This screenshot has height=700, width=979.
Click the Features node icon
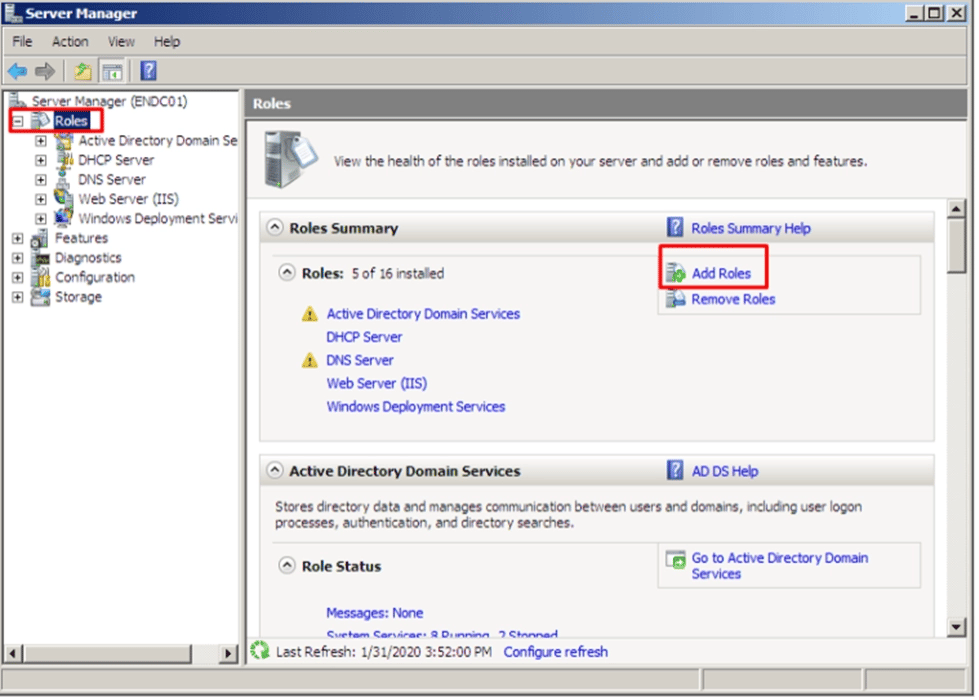[x=40, y=238]
